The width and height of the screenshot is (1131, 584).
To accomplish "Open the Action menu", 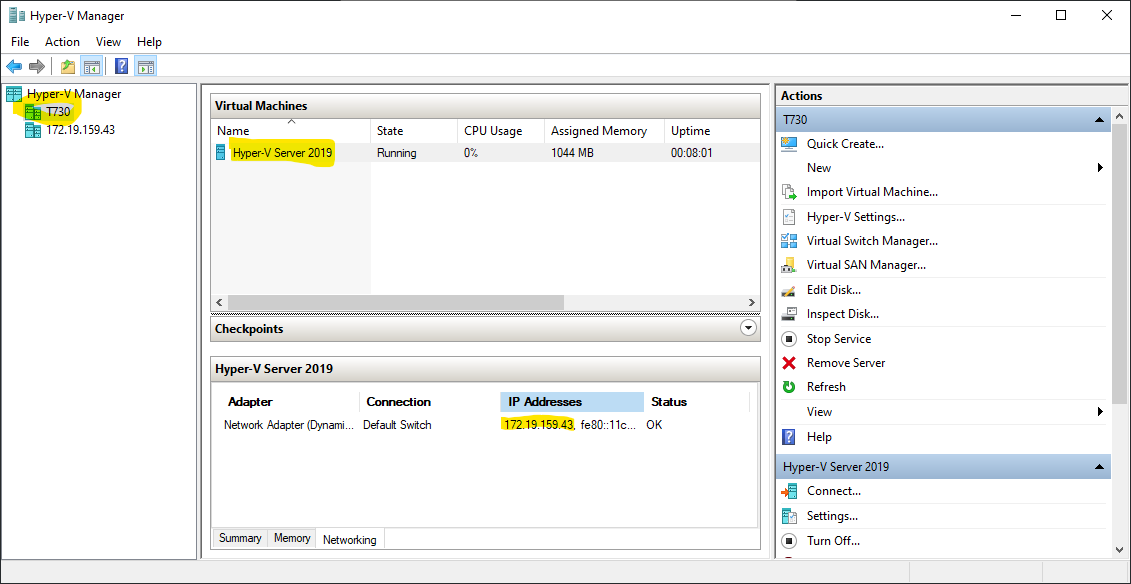I will [63, 42].
